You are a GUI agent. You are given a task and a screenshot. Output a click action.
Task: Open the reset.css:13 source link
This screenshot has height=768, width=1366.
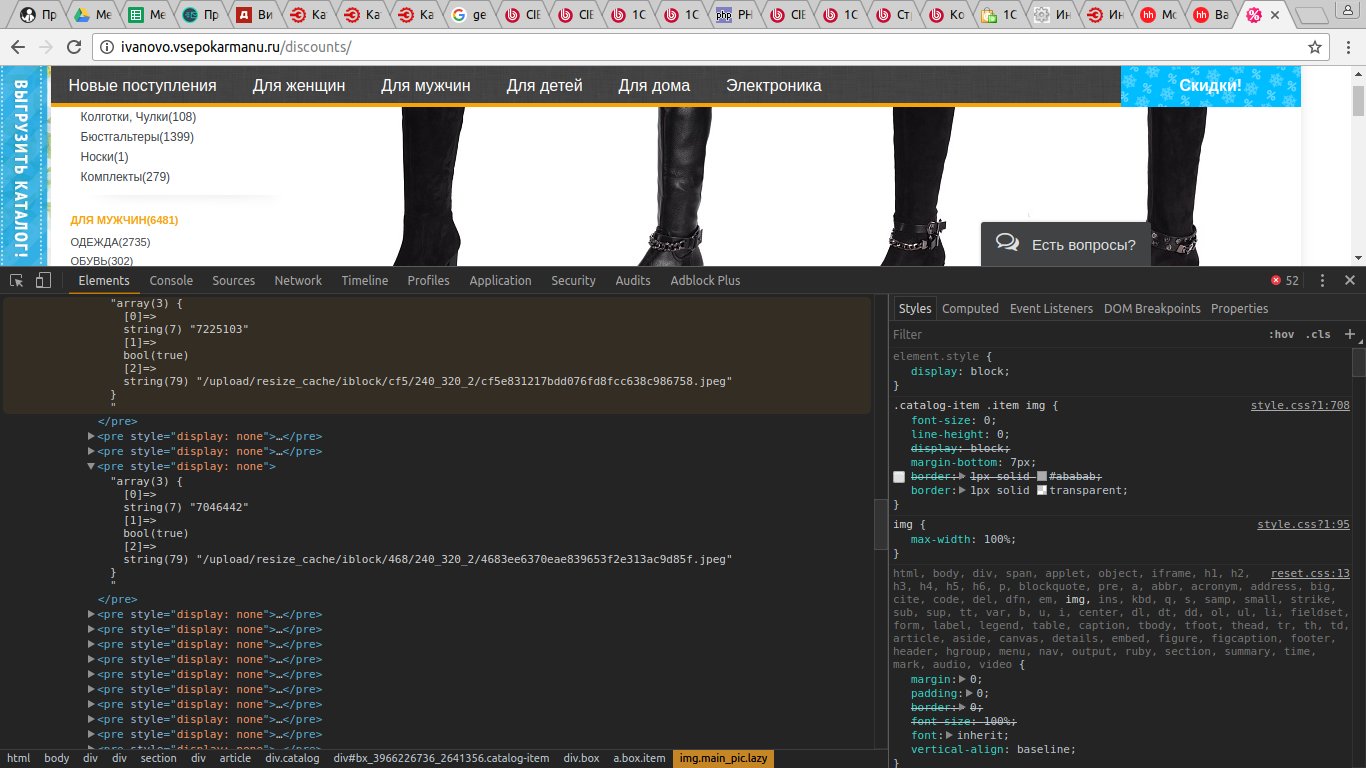coord(1310,574)
